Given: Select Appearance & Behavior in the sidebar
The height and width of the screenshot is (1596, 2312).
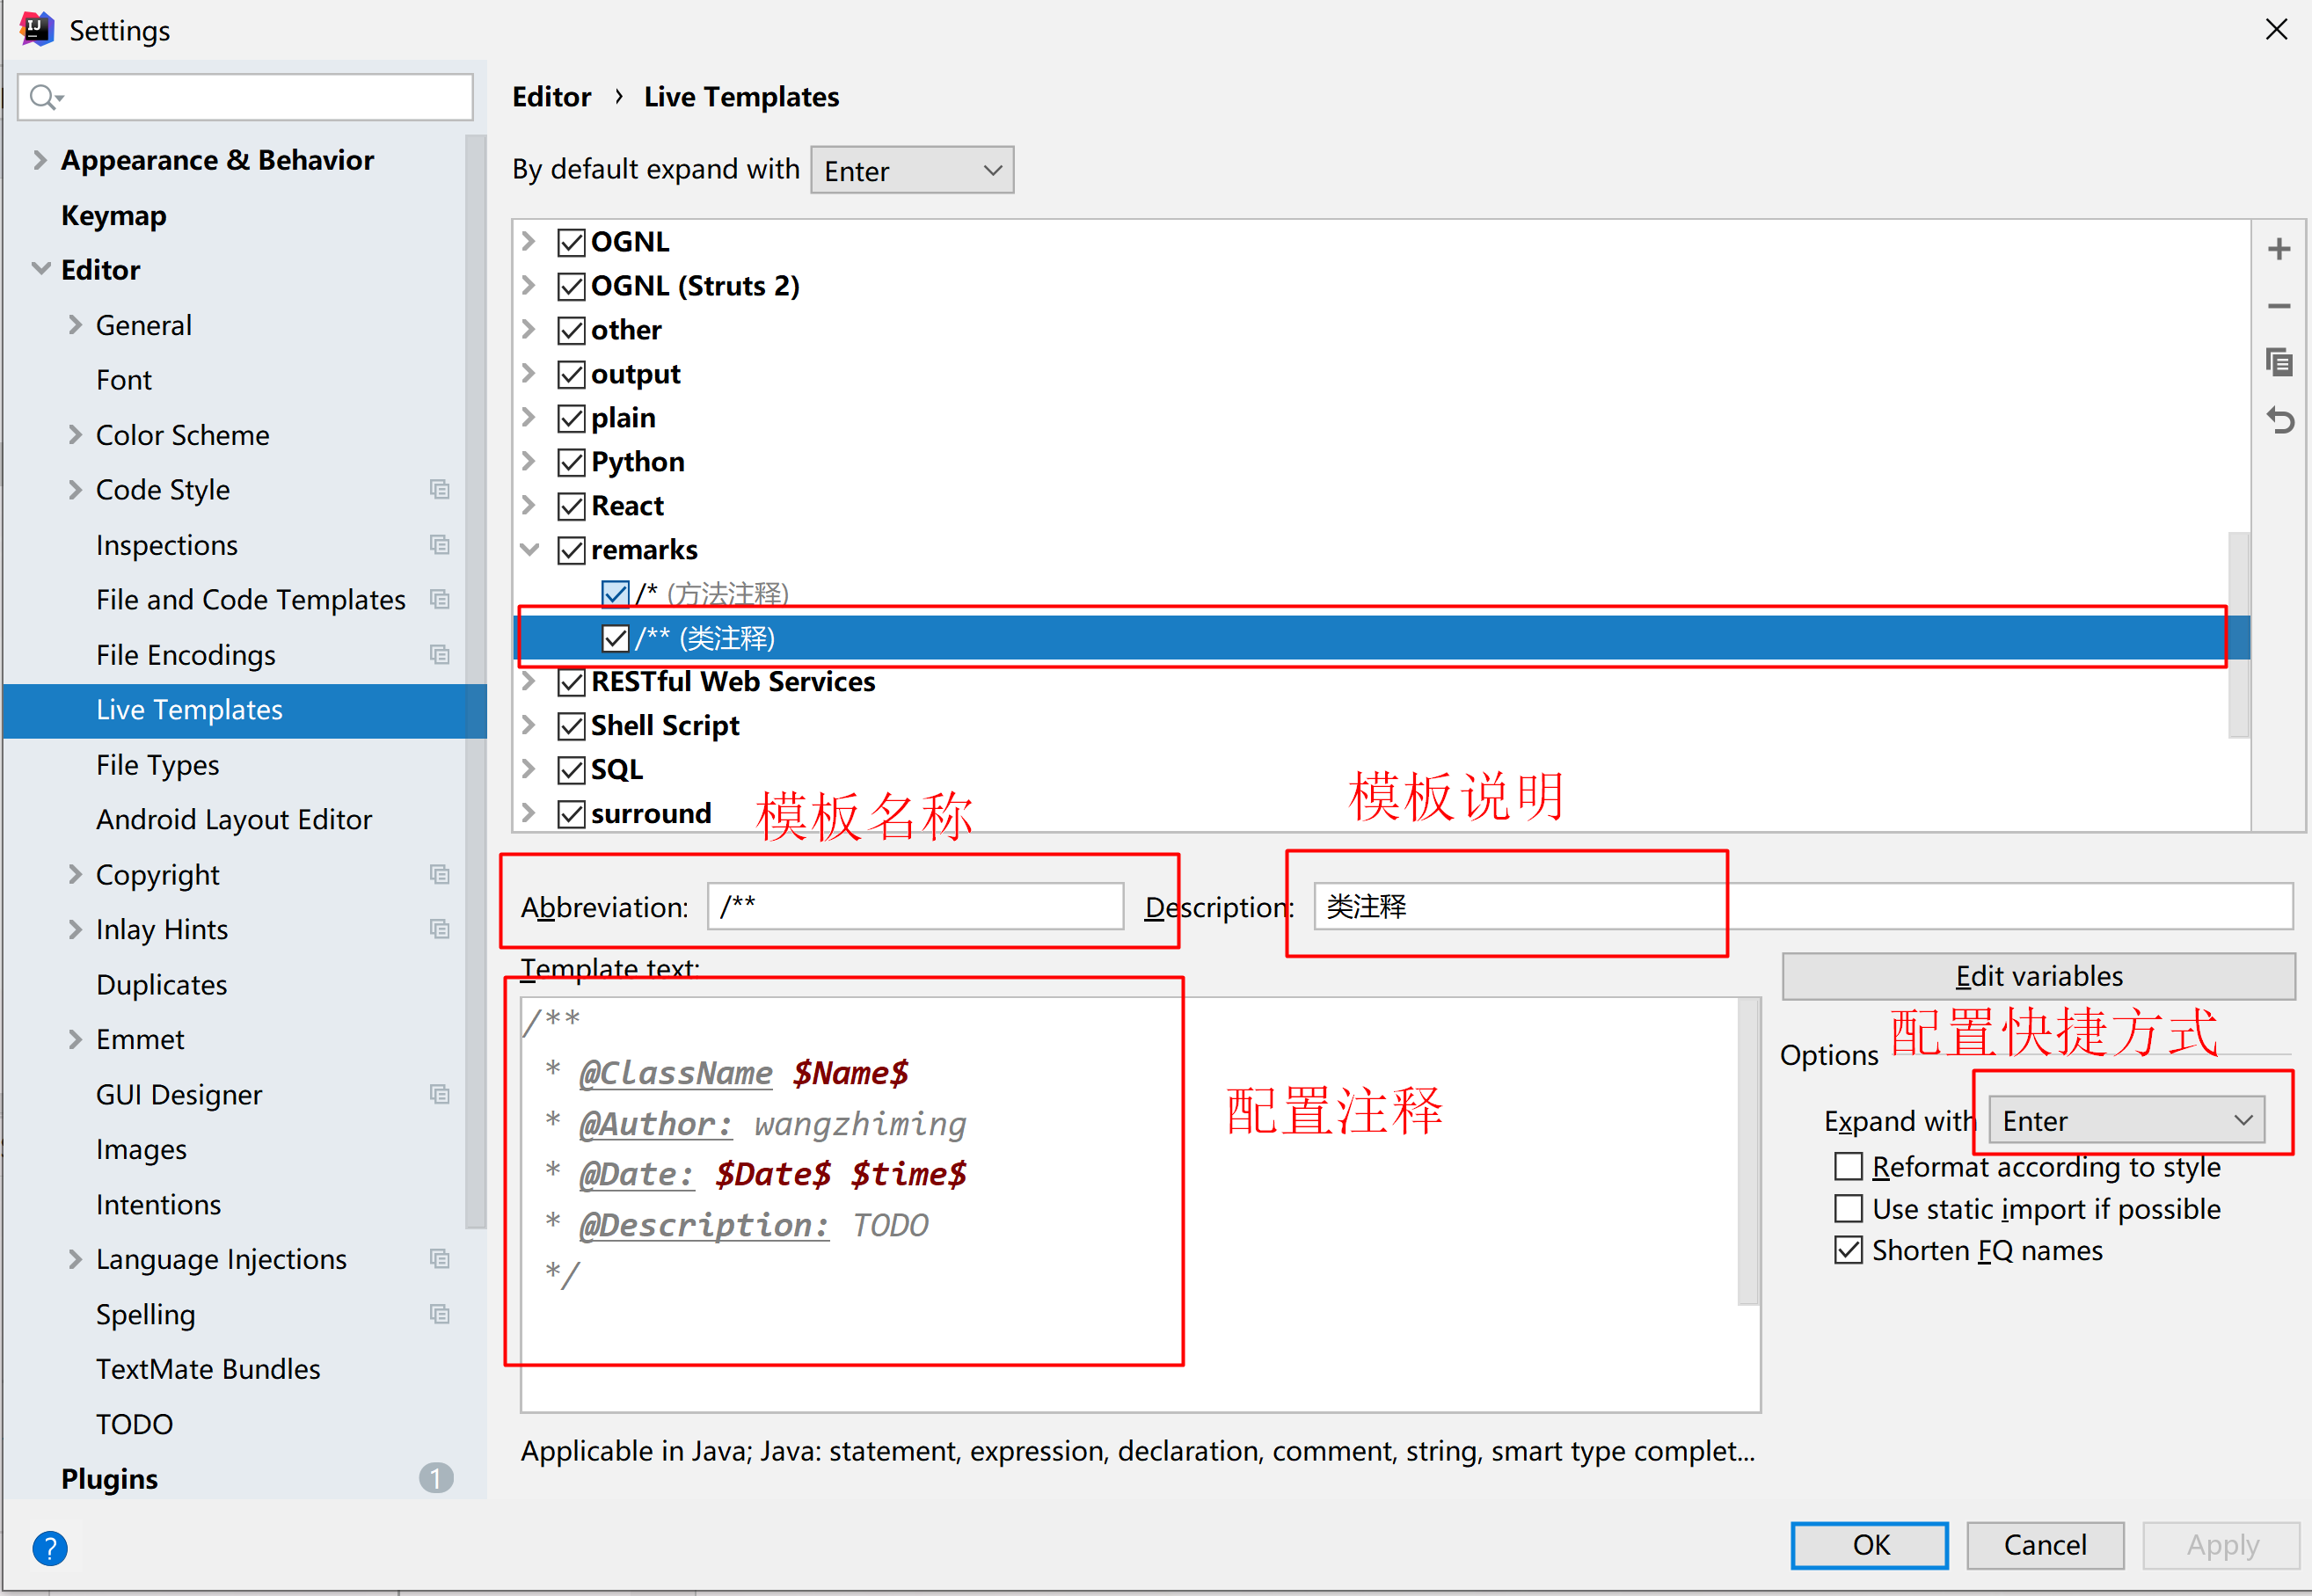Looking at the screenshot, I should point(217,159).
